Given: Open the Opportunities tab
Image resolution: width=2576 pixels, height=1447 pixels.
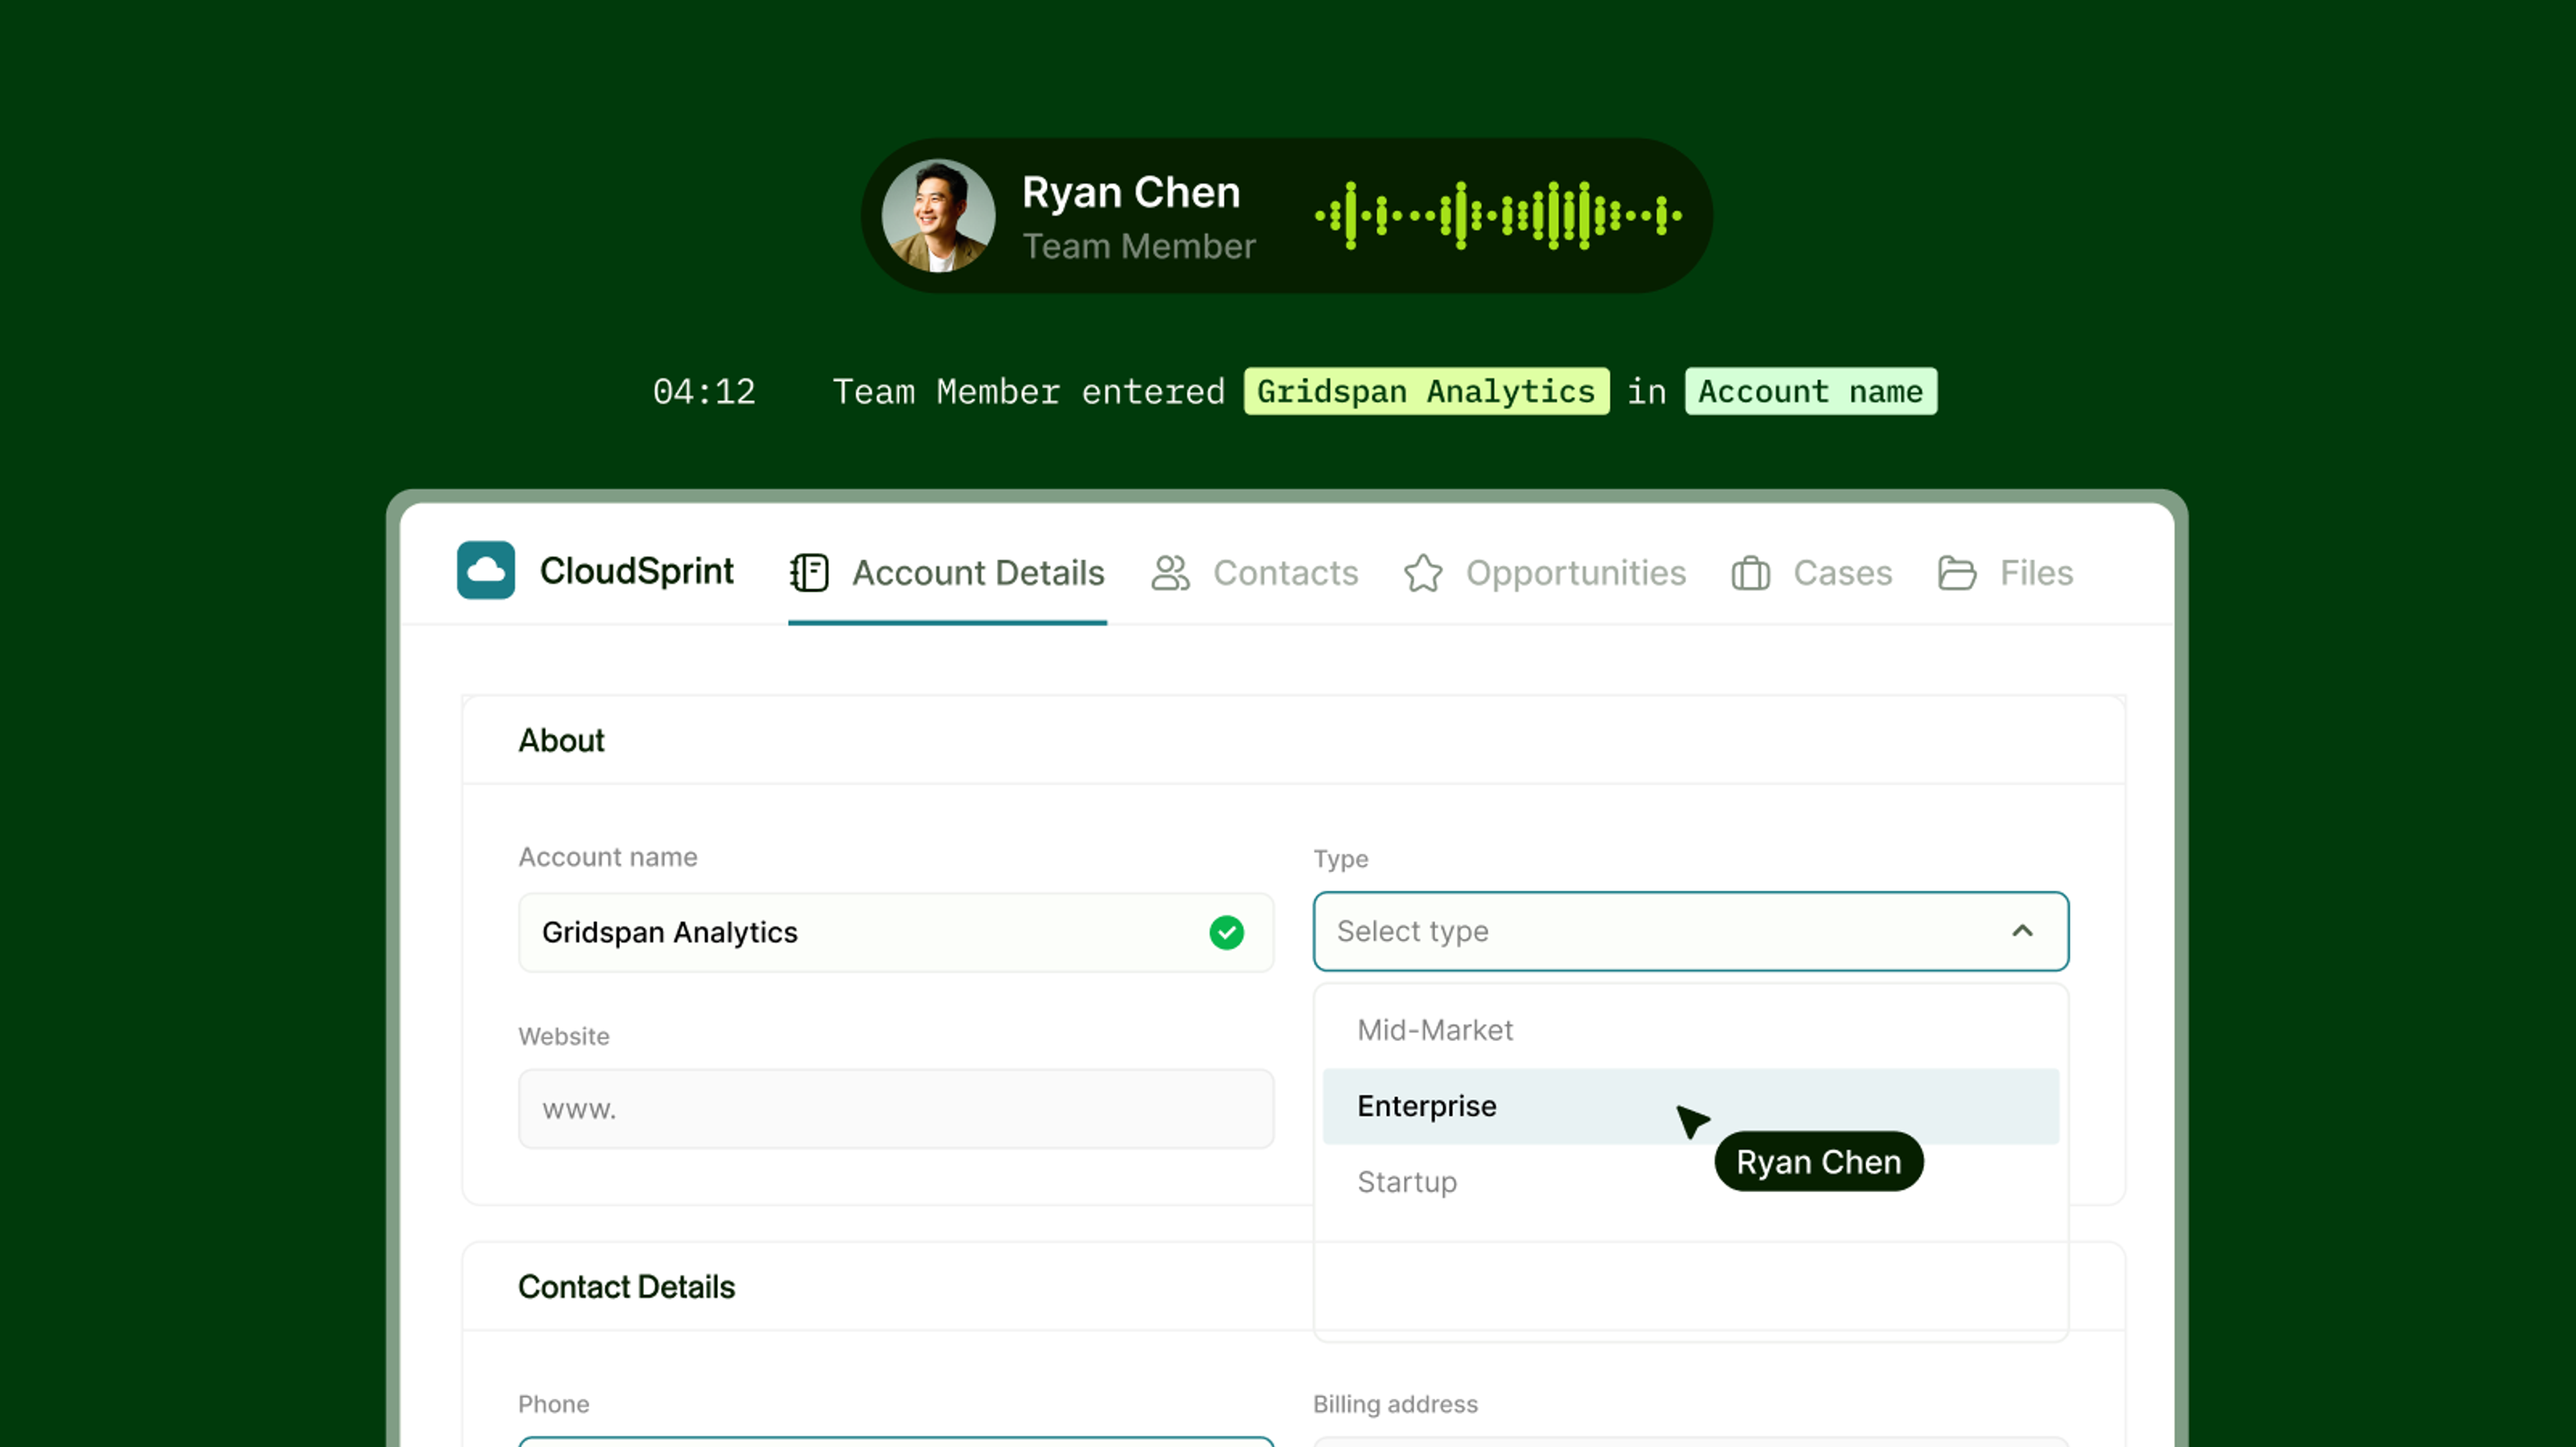Looking at the screenshot, I should 1575,573.
